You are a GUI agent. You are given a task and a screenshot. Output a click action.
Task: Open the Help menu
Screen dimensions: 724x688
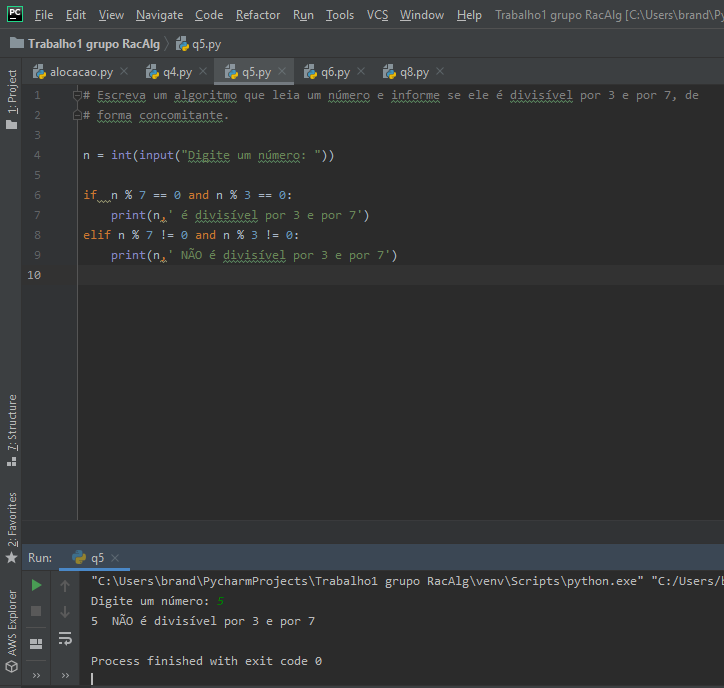pos(469,15)
